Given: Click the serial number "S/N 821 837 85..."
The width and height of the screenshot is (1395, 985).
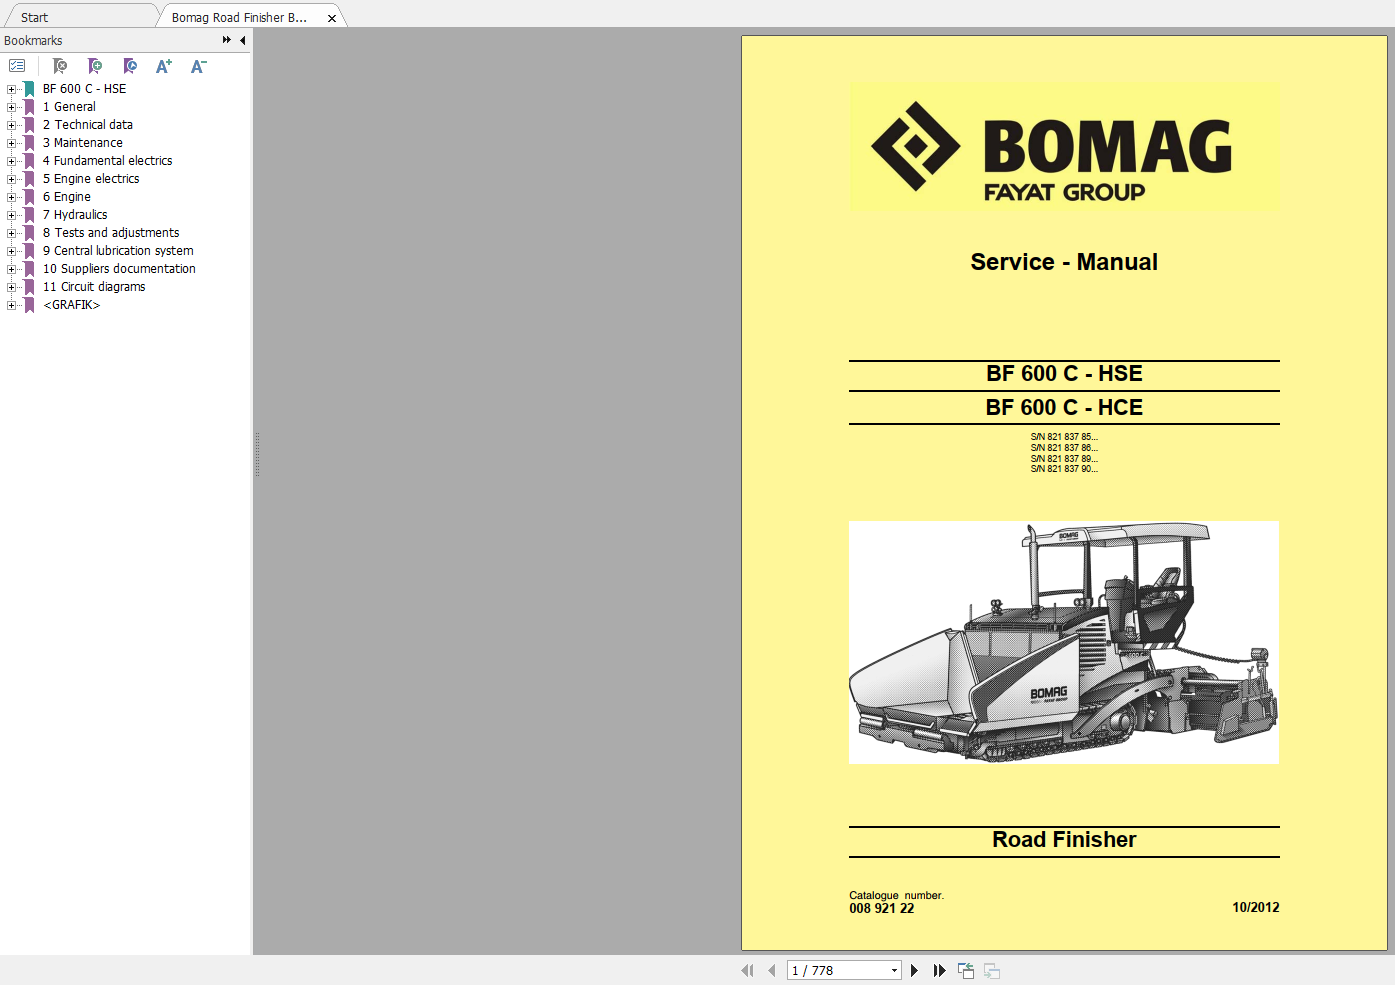Looking at the screenshot, I should pyautogui.click(x=1064, y=437).
